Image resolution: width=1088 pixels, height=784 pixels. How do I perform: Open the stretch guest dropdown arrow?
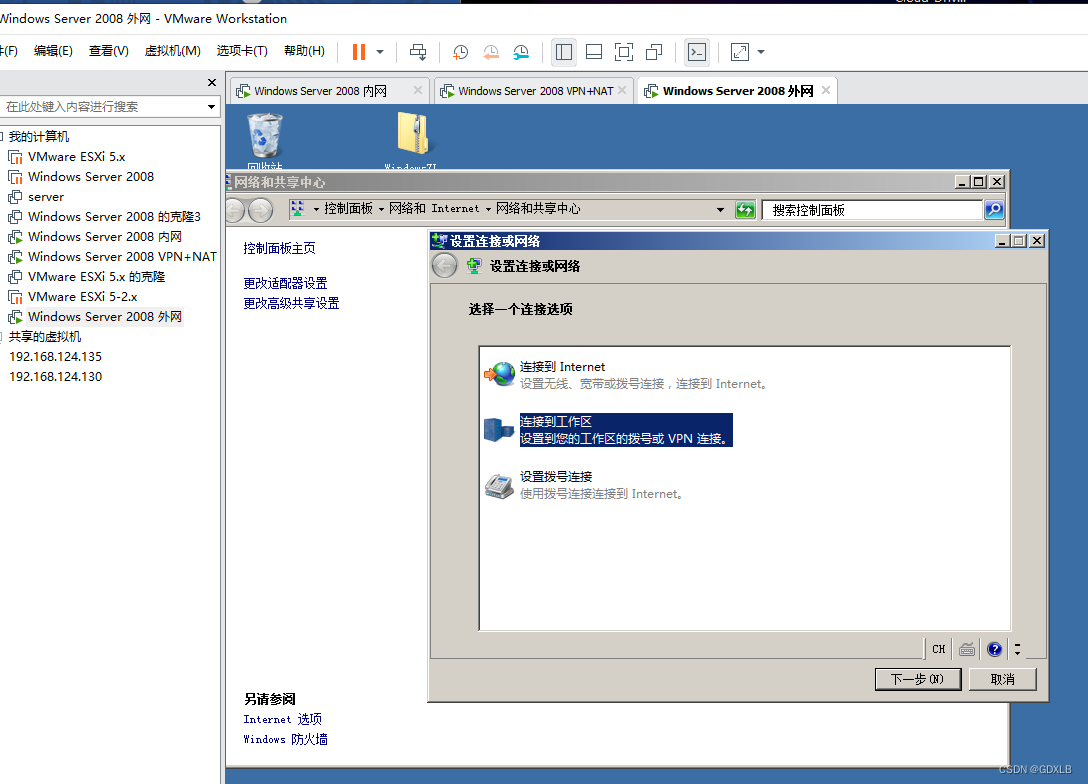tap(761, 52)
